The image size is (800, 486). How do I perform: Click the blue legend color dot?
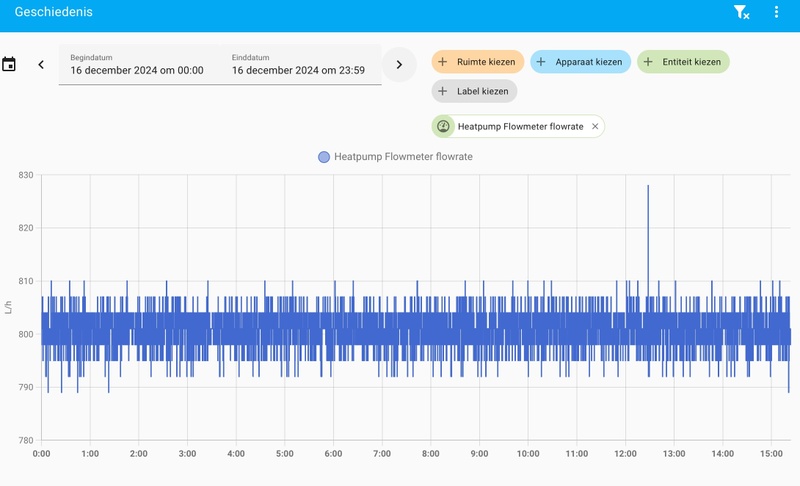point(323,157)
